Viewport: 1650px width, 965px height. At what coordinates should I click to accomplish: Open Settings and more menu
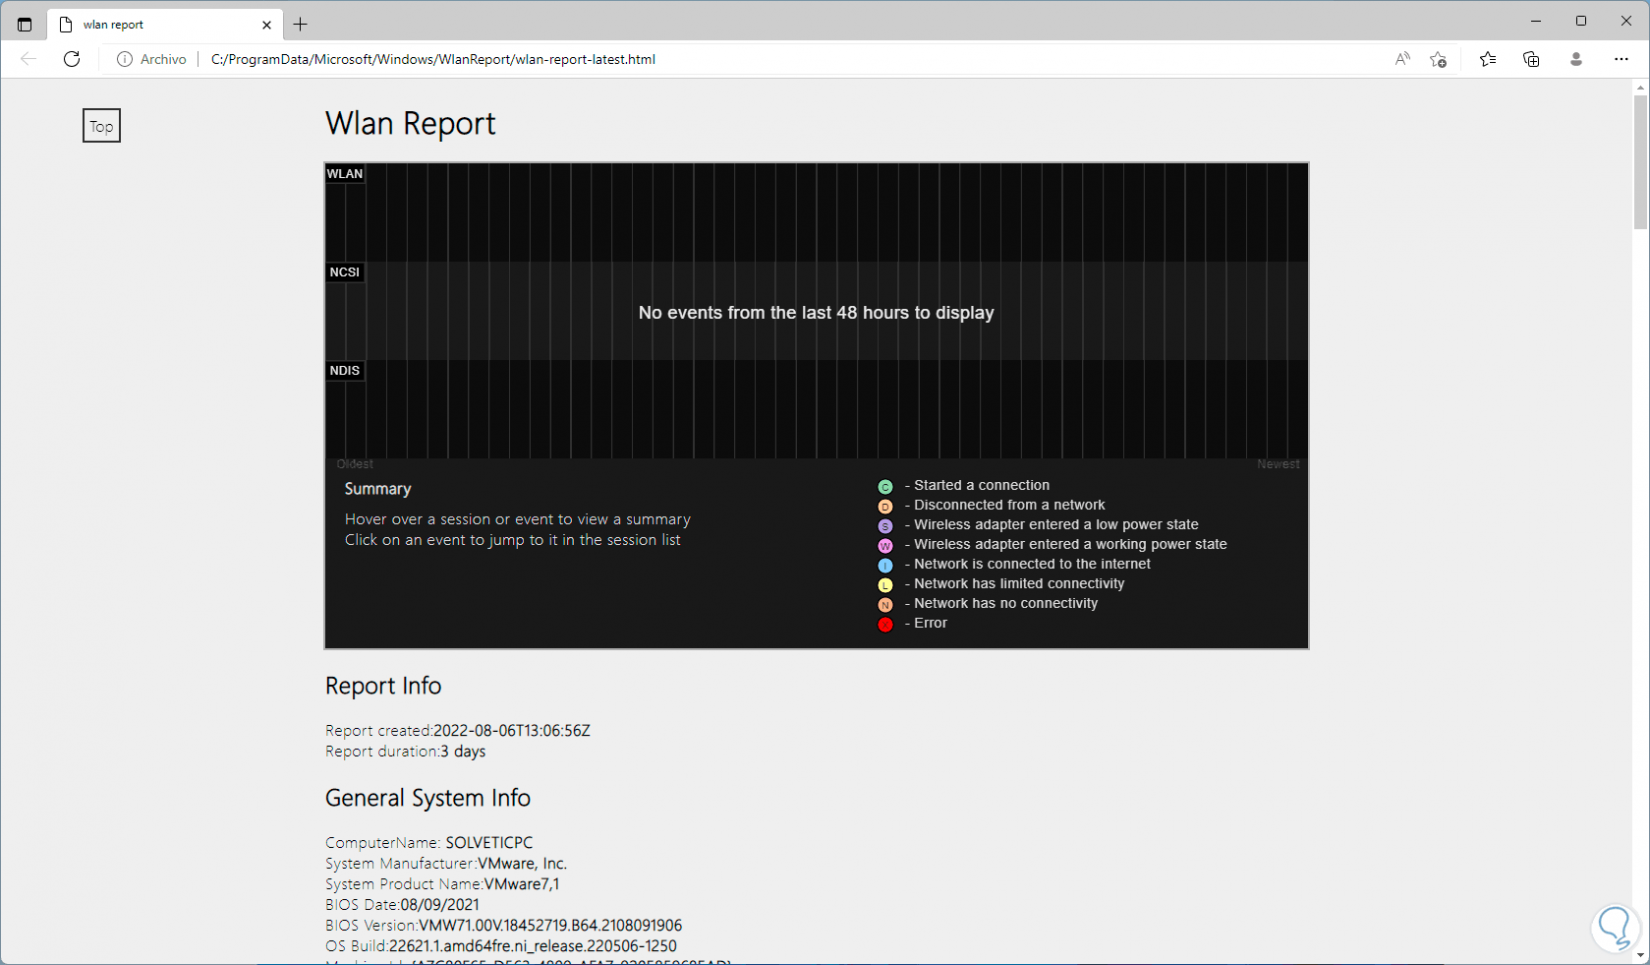[x=1621, y=59]
